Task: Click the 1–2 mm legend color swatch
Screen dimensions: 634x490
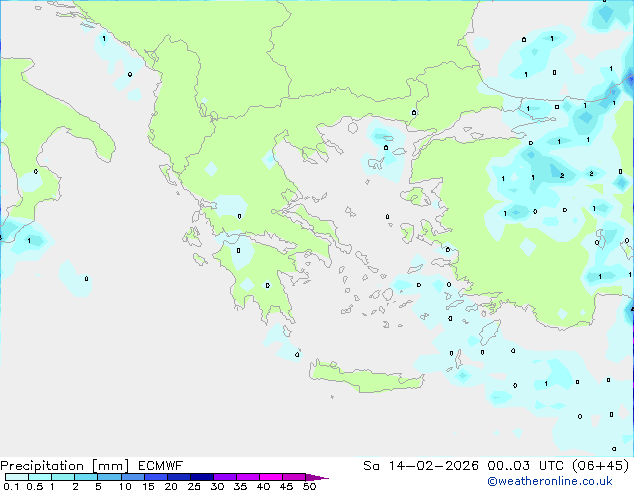Action: pos(63,477)
